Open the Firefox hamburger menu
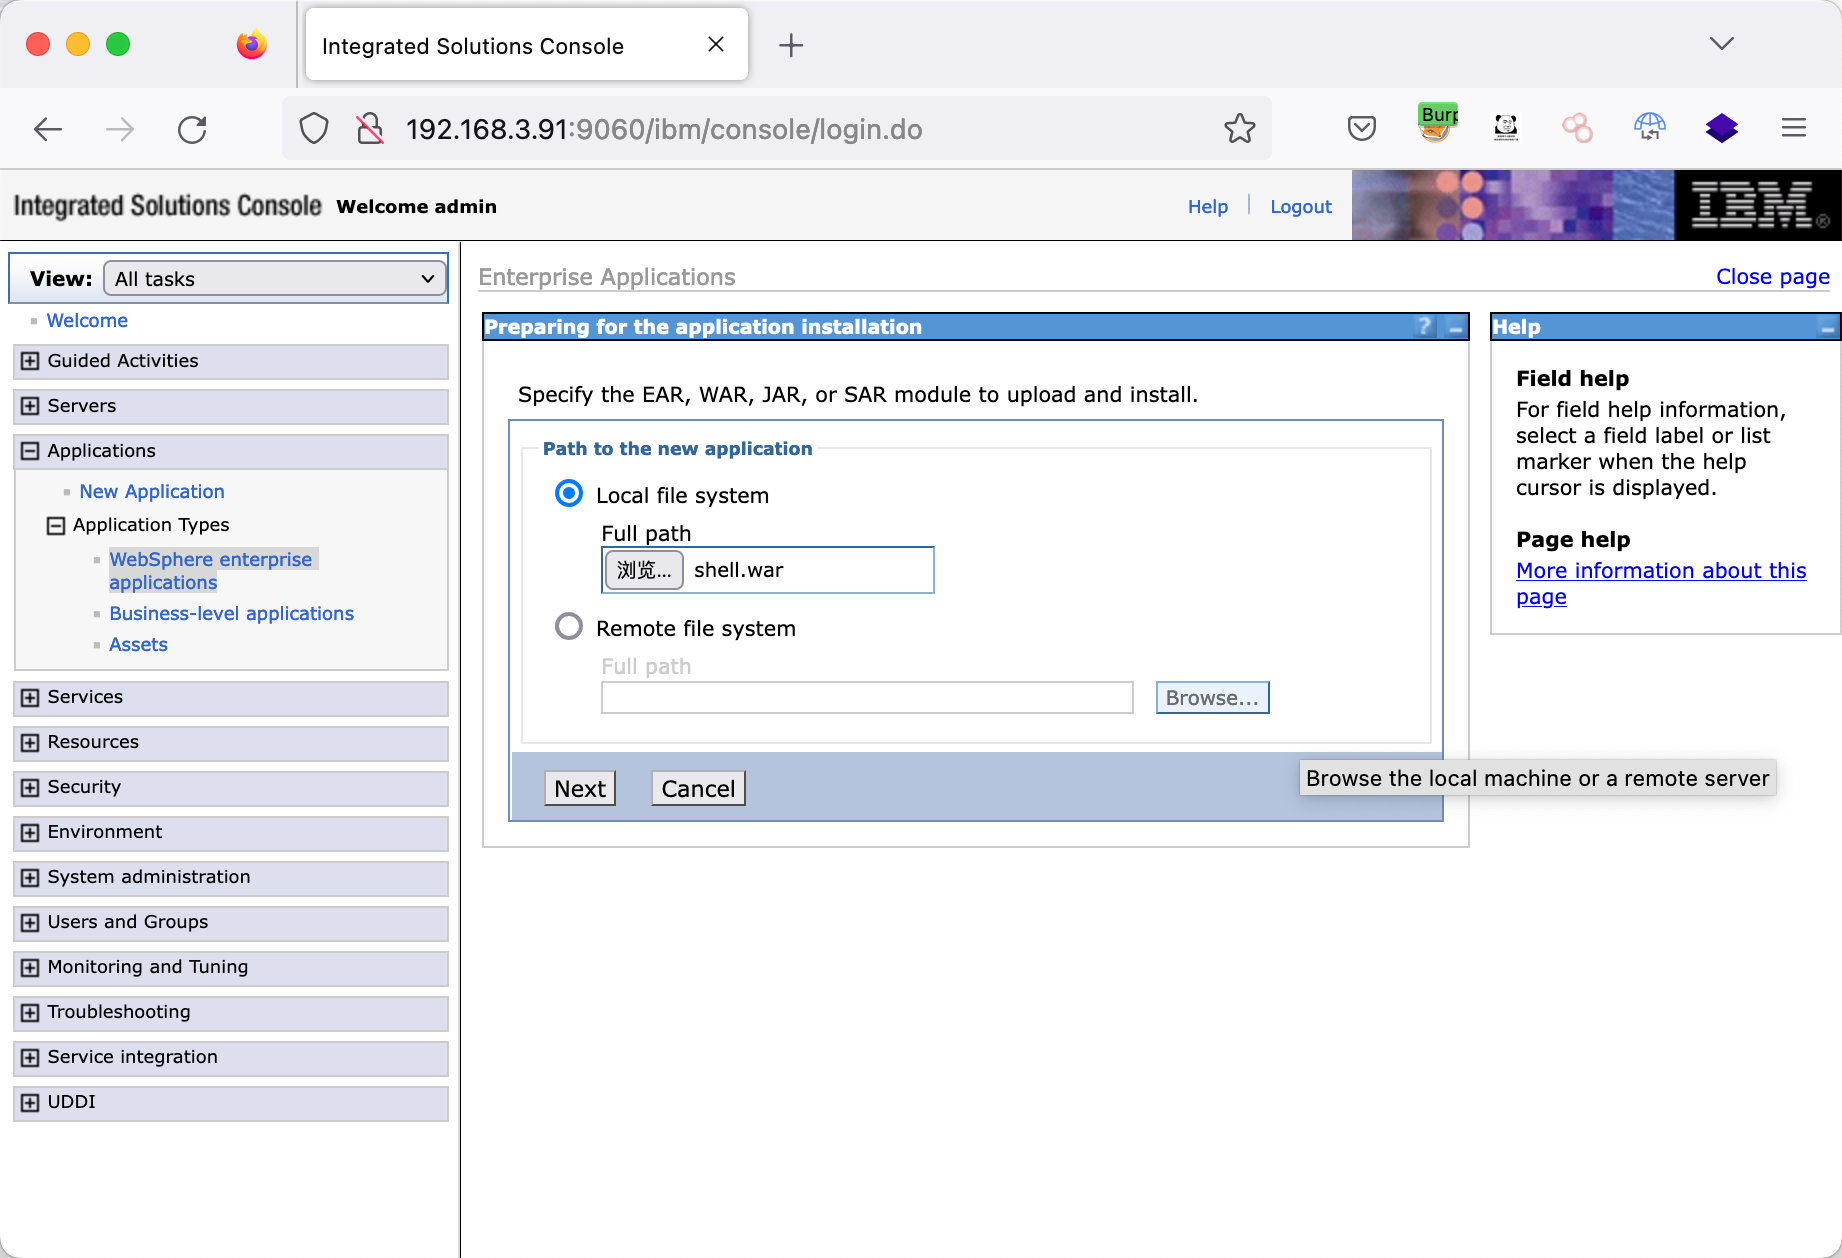 pos(1793,128)
